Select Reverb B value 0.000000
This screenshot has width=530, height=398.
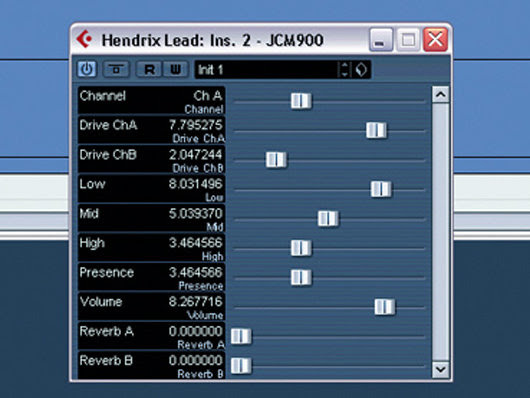click(195, 360)
